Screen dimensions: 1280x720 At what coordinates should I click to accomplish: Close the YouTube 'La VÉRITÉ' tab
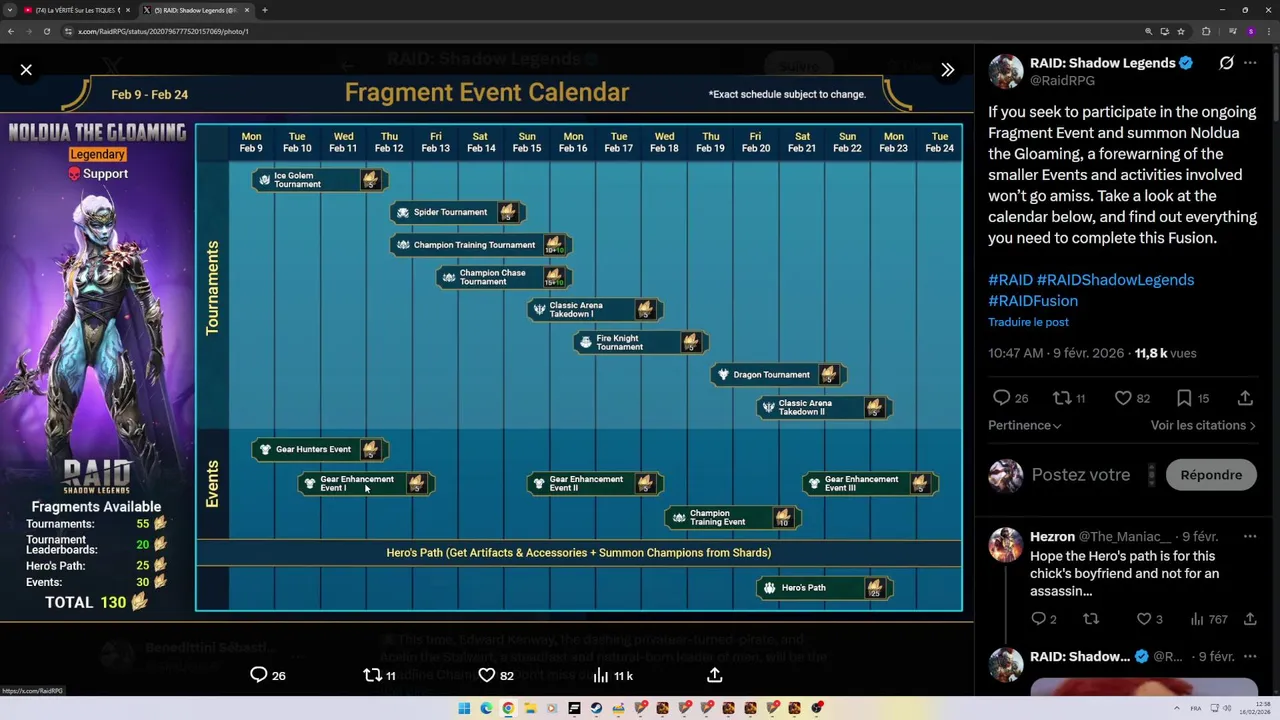click(128, 10)
